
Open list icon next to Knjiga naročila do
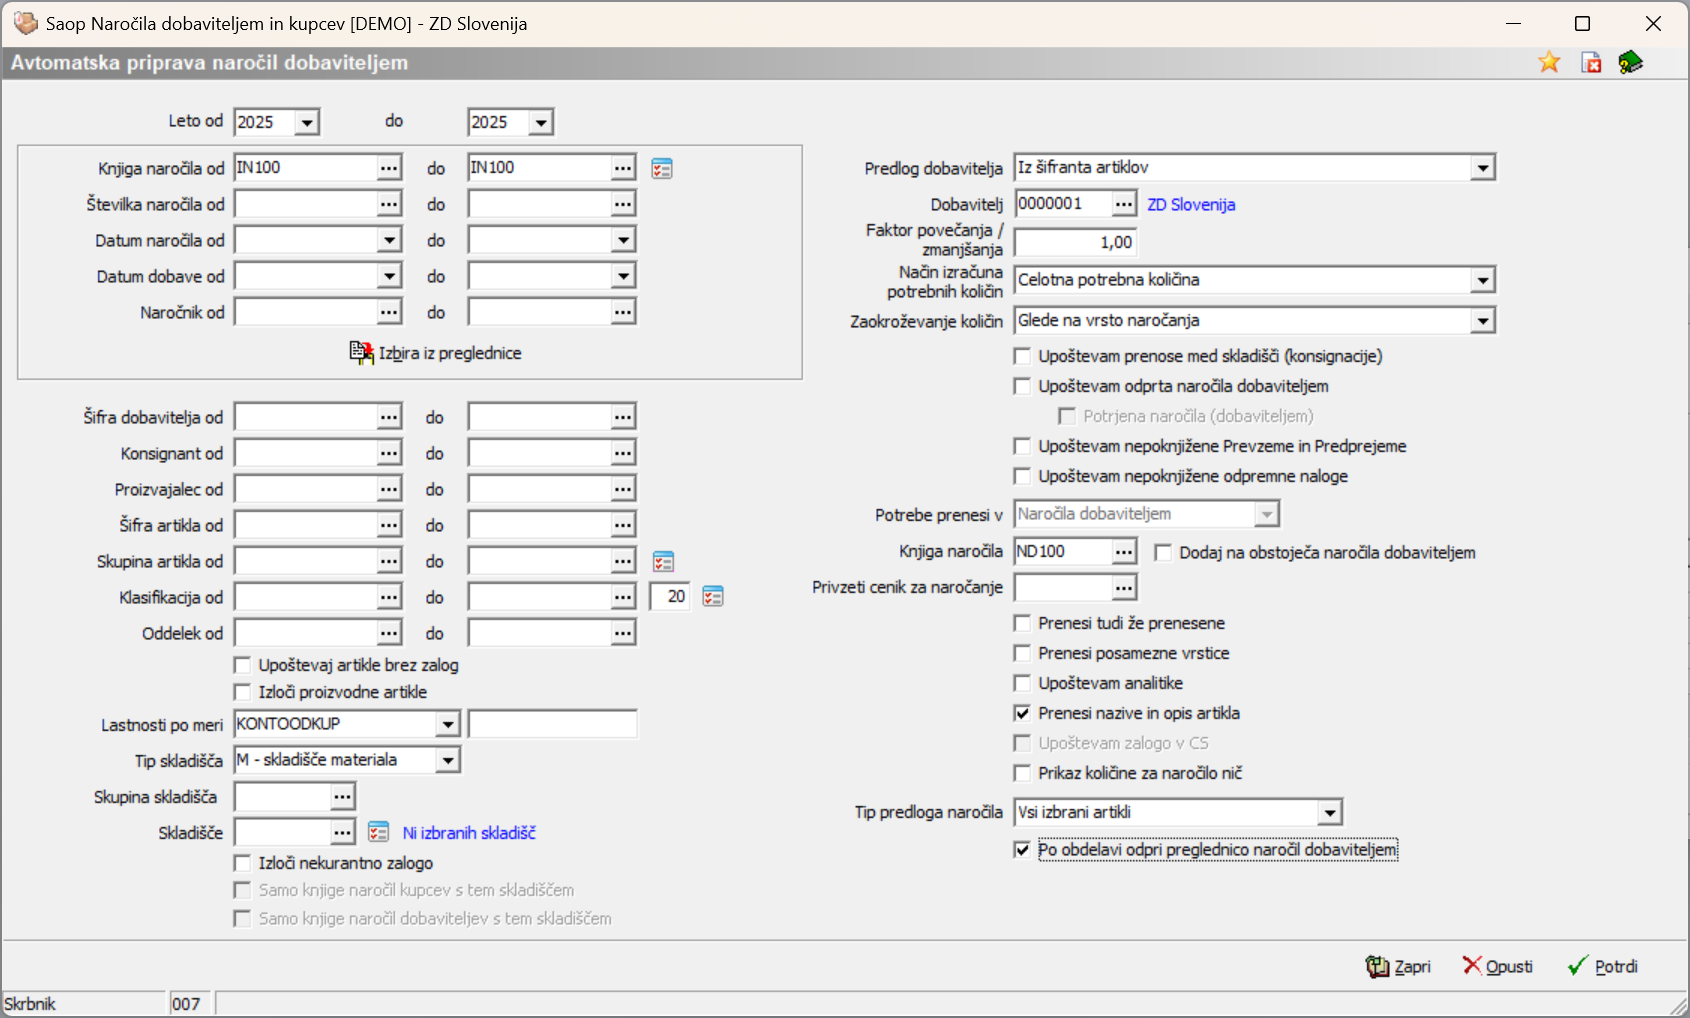point(662,168)
